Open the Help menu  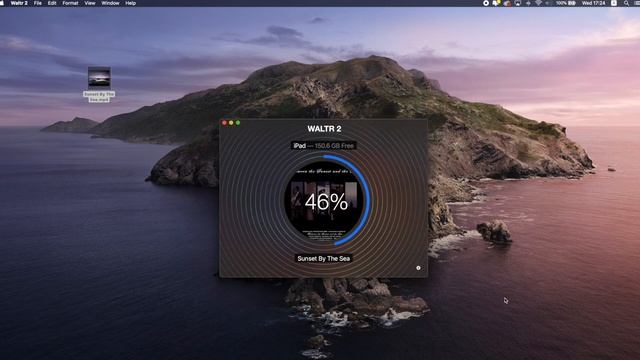tap(131, 3)
